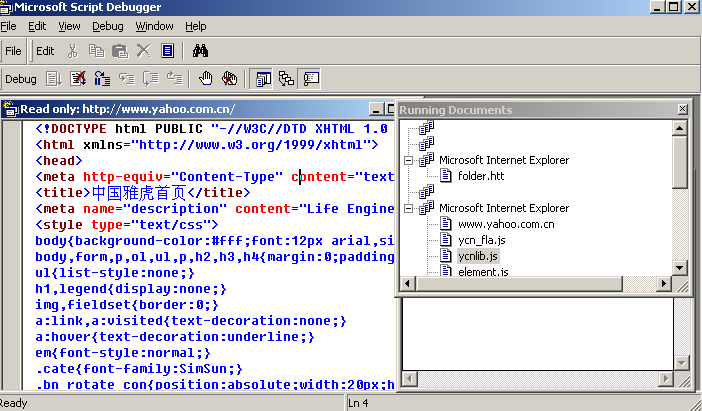This screenshot has width=702, height=411.
Task: Click lower panel scroll right arrow
Action: coord(665,379)
